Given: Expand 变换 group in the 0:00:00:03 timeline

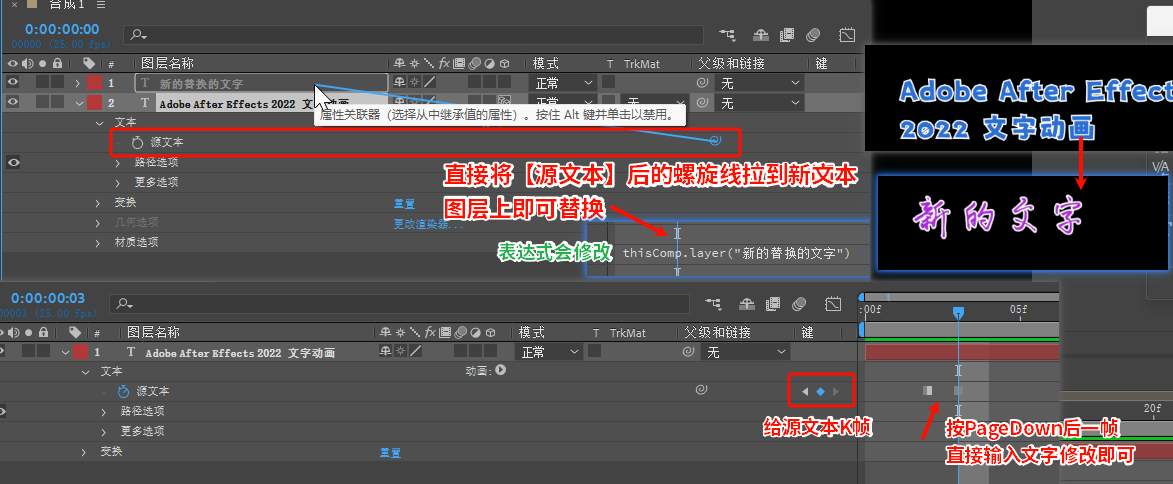Looking at the screenshot, I should [x=86, y=452].
